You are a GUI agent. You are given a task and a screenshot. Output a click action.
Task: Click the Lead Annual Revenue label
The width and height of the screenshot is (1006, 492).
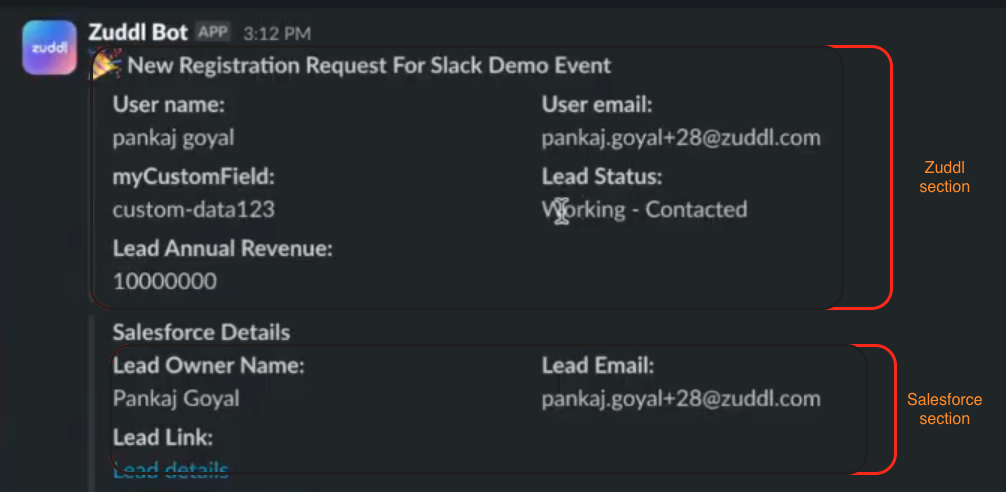pyautogui.click(x=223, y=249)
